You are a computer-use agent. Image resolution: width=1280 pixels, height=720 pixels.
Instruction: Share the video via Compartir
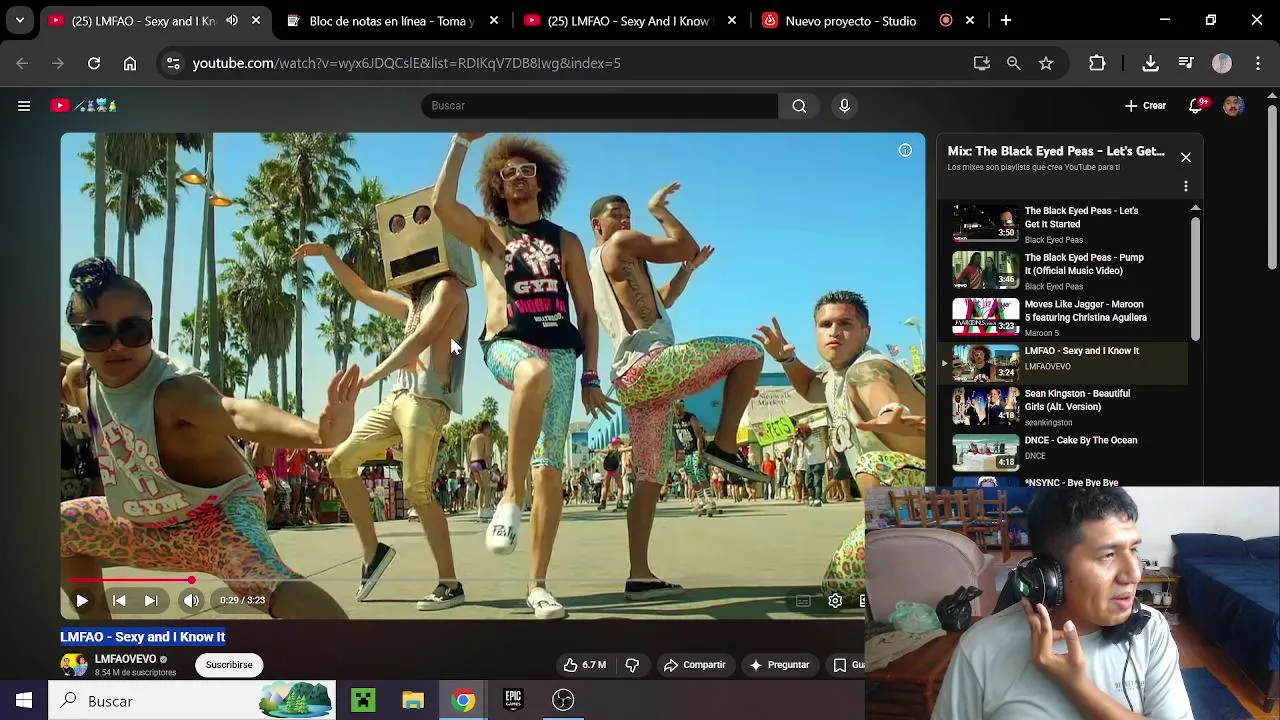point(694,664)
